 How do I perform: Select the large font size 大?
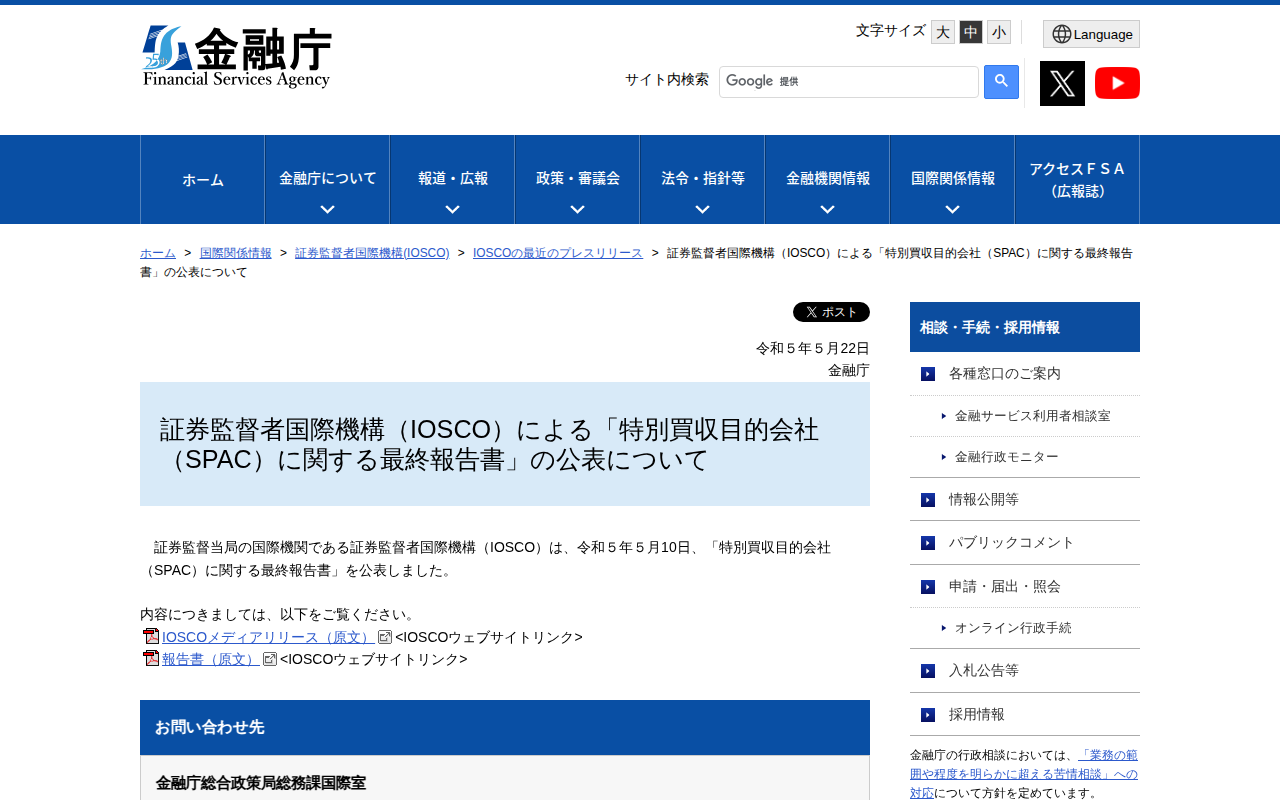pos(942,31)
